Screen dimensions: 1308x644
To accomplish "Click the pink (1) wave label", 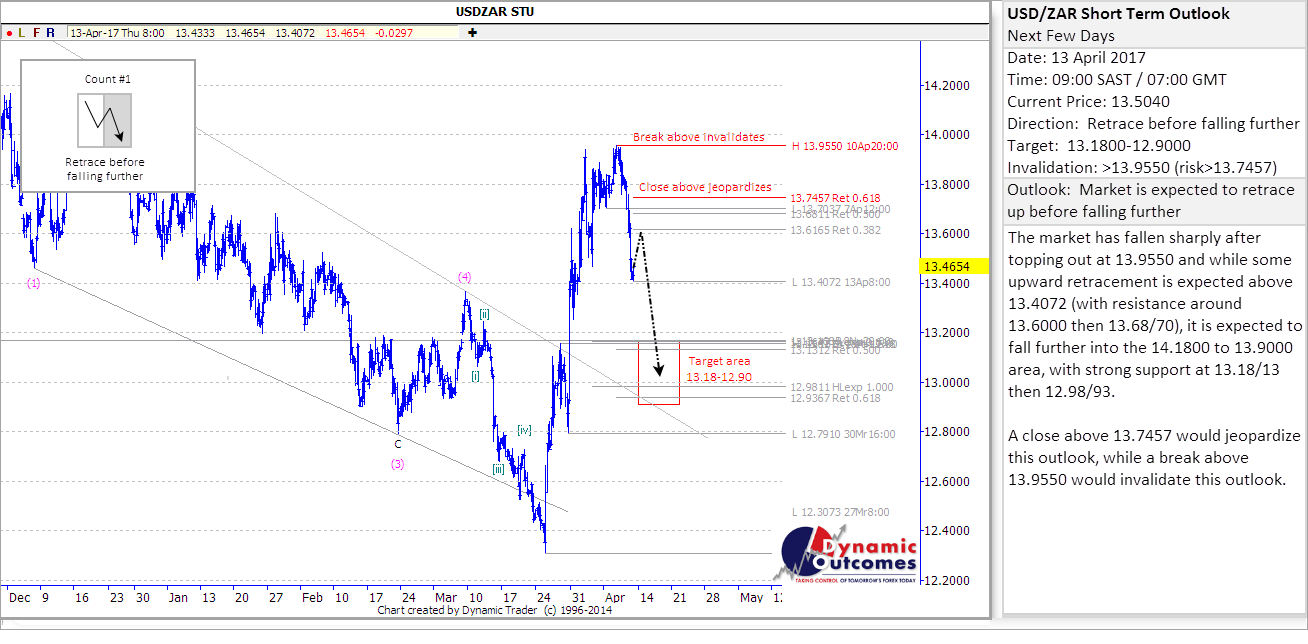I will click(34, 283).
